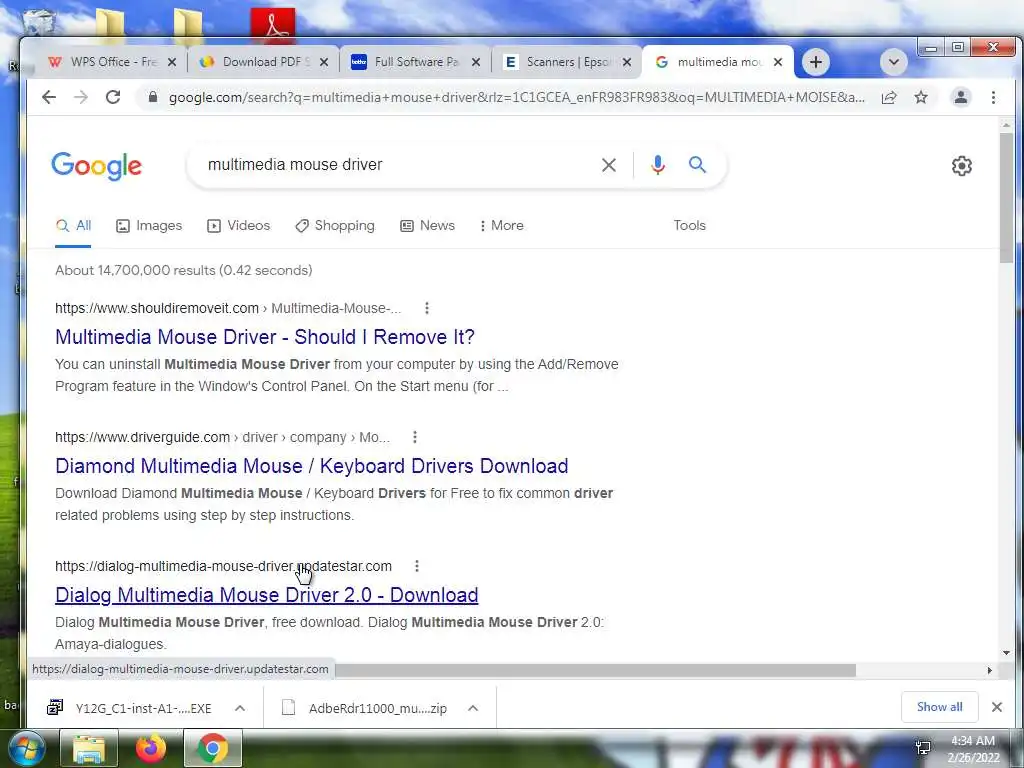Click the page scroll down arrow
1024x768 pixels.
click(x=1006, y=652)
